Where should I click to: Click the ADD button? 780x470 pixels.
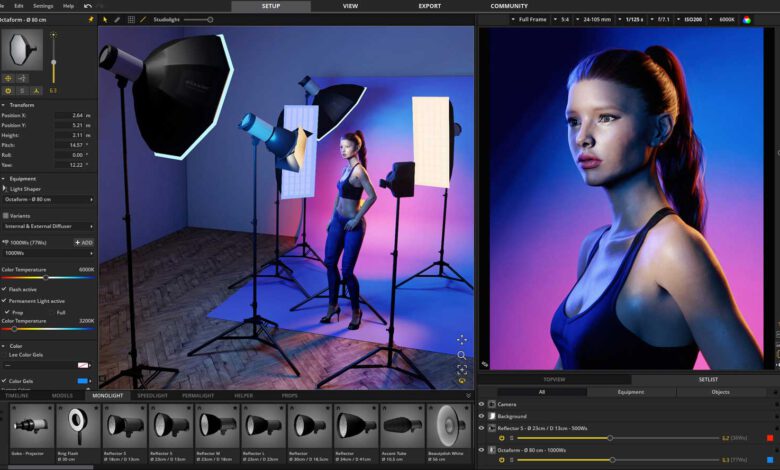tap(84, 242)
